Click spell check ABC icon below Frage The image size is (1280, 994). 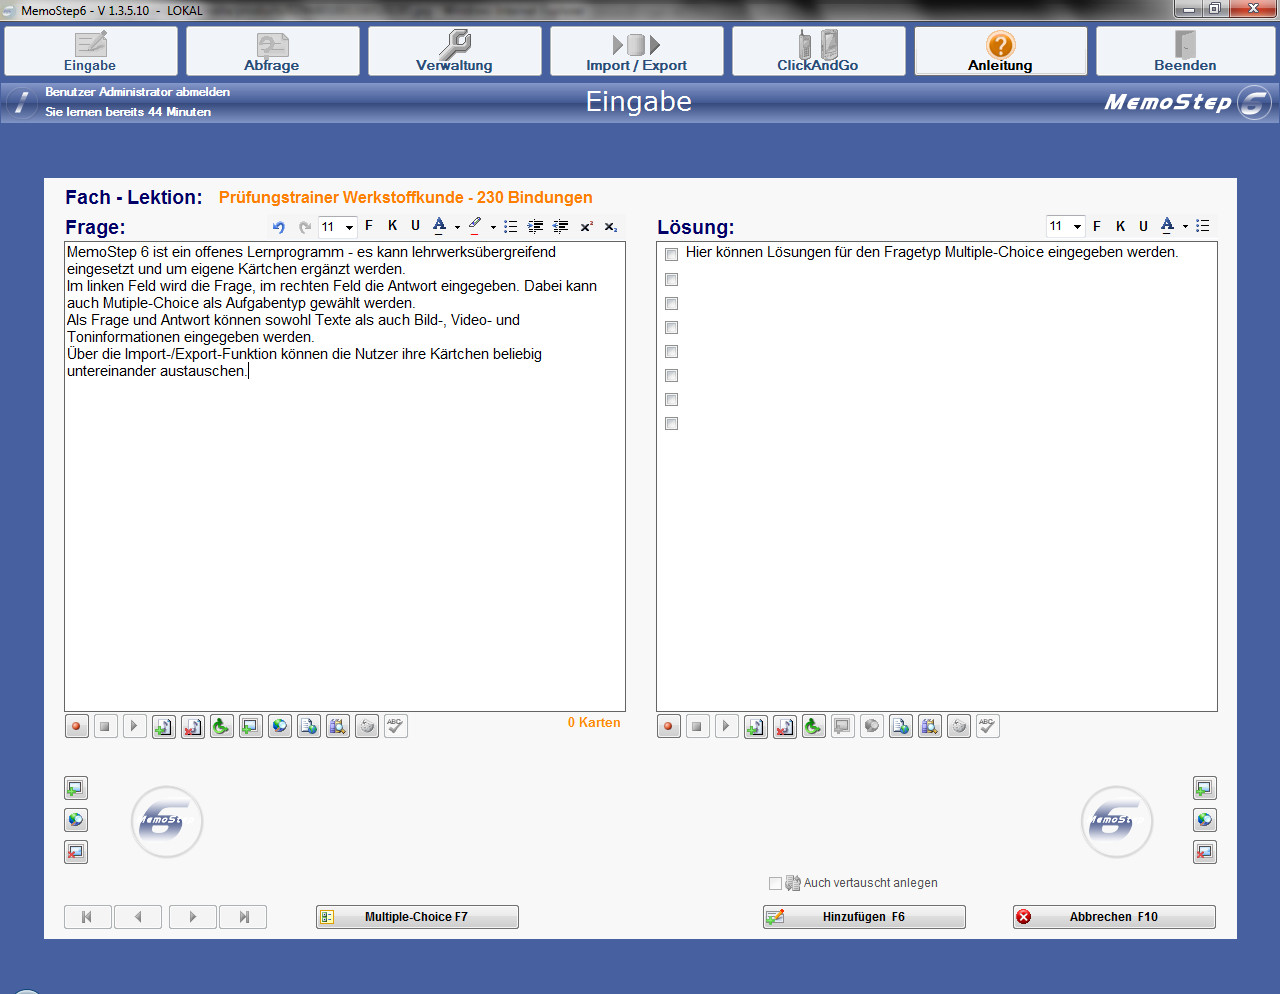(396, 726)
